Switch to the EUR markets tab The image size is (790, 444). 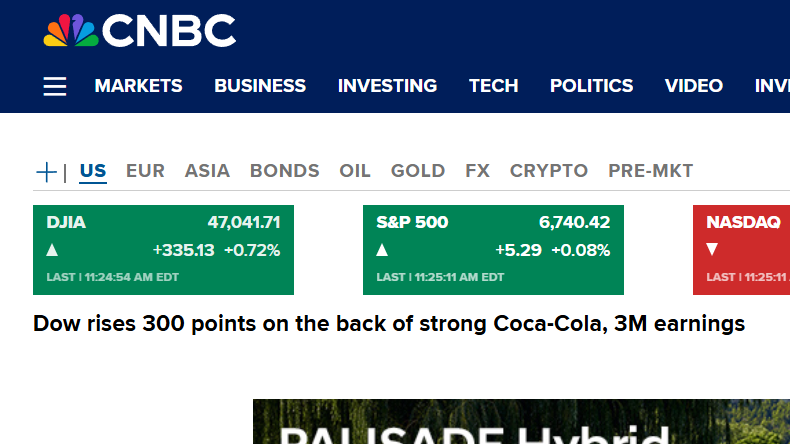pyautogui.click(x=145, y=171)
